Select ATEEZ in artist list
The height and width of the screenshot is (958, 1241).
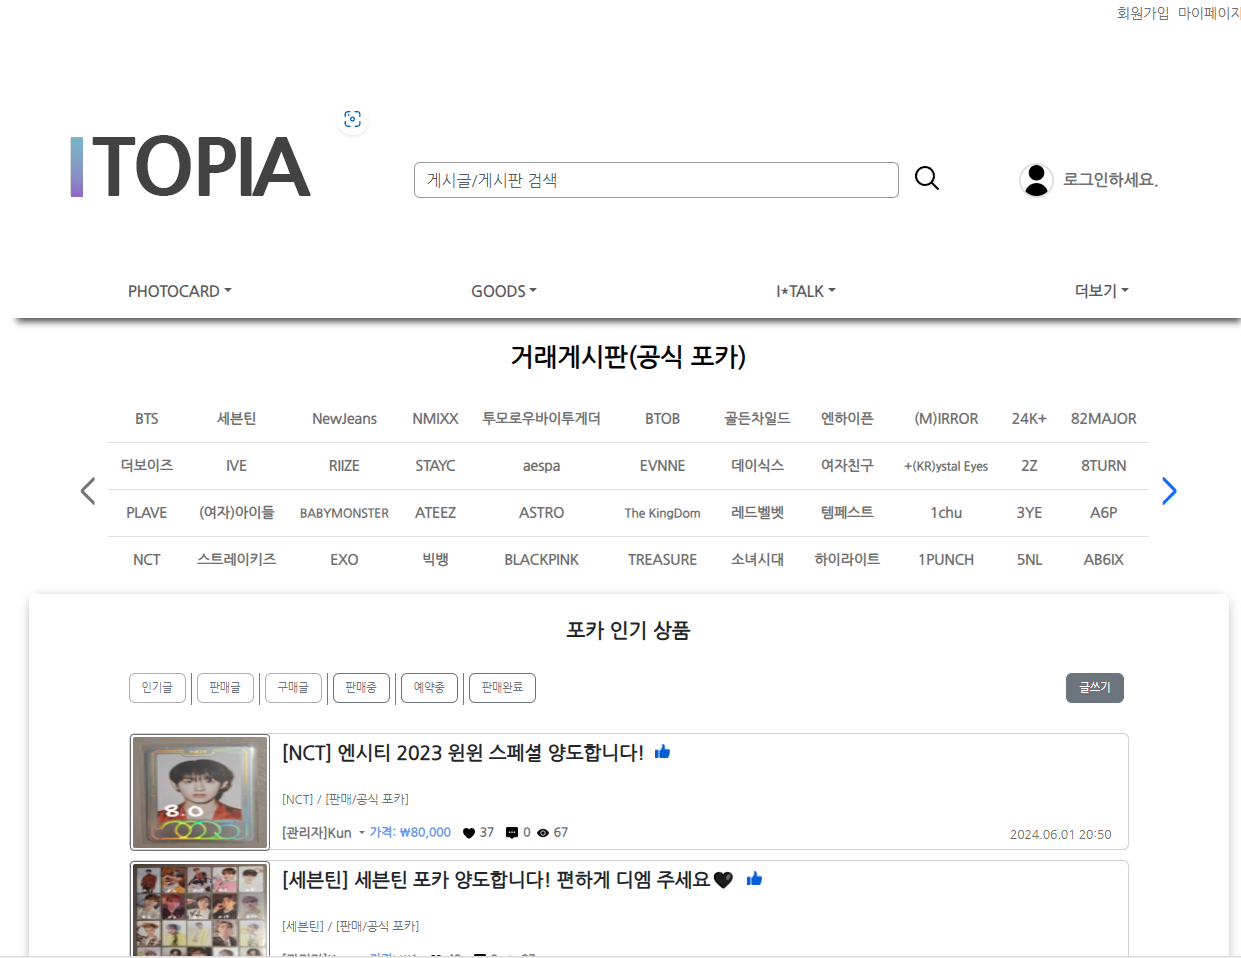point(435,513)
